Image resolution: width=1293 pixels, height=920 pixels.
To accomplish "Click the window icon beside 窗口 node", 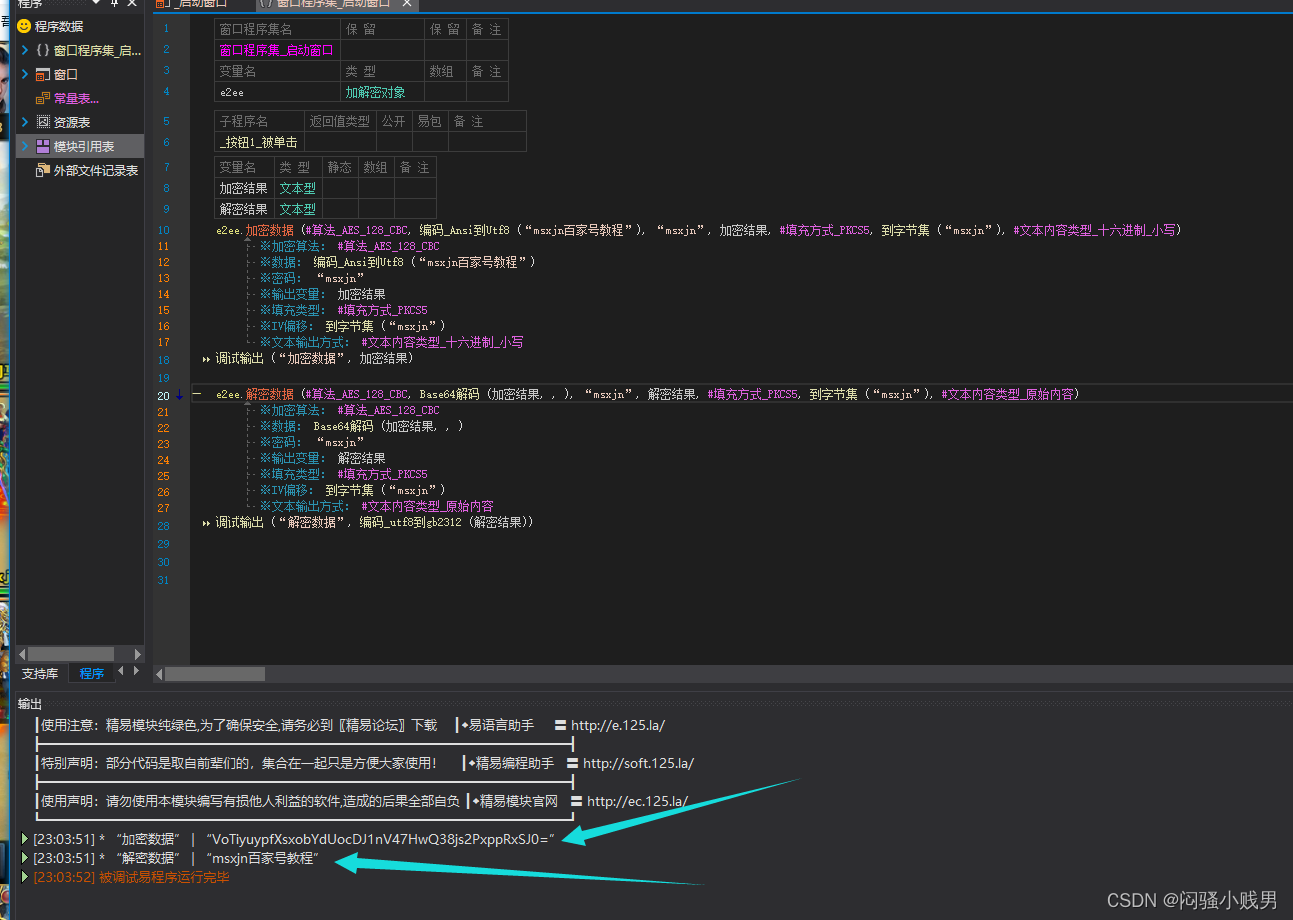I will click(43, 74).
